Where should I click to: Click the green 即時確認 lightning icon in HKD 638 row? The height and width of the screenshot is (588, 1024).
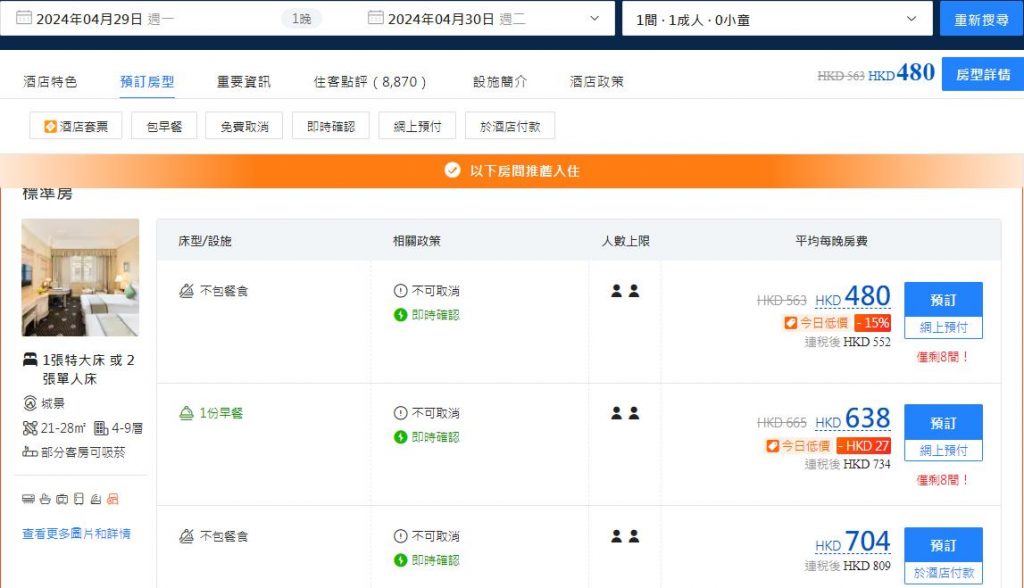[400, 437]
